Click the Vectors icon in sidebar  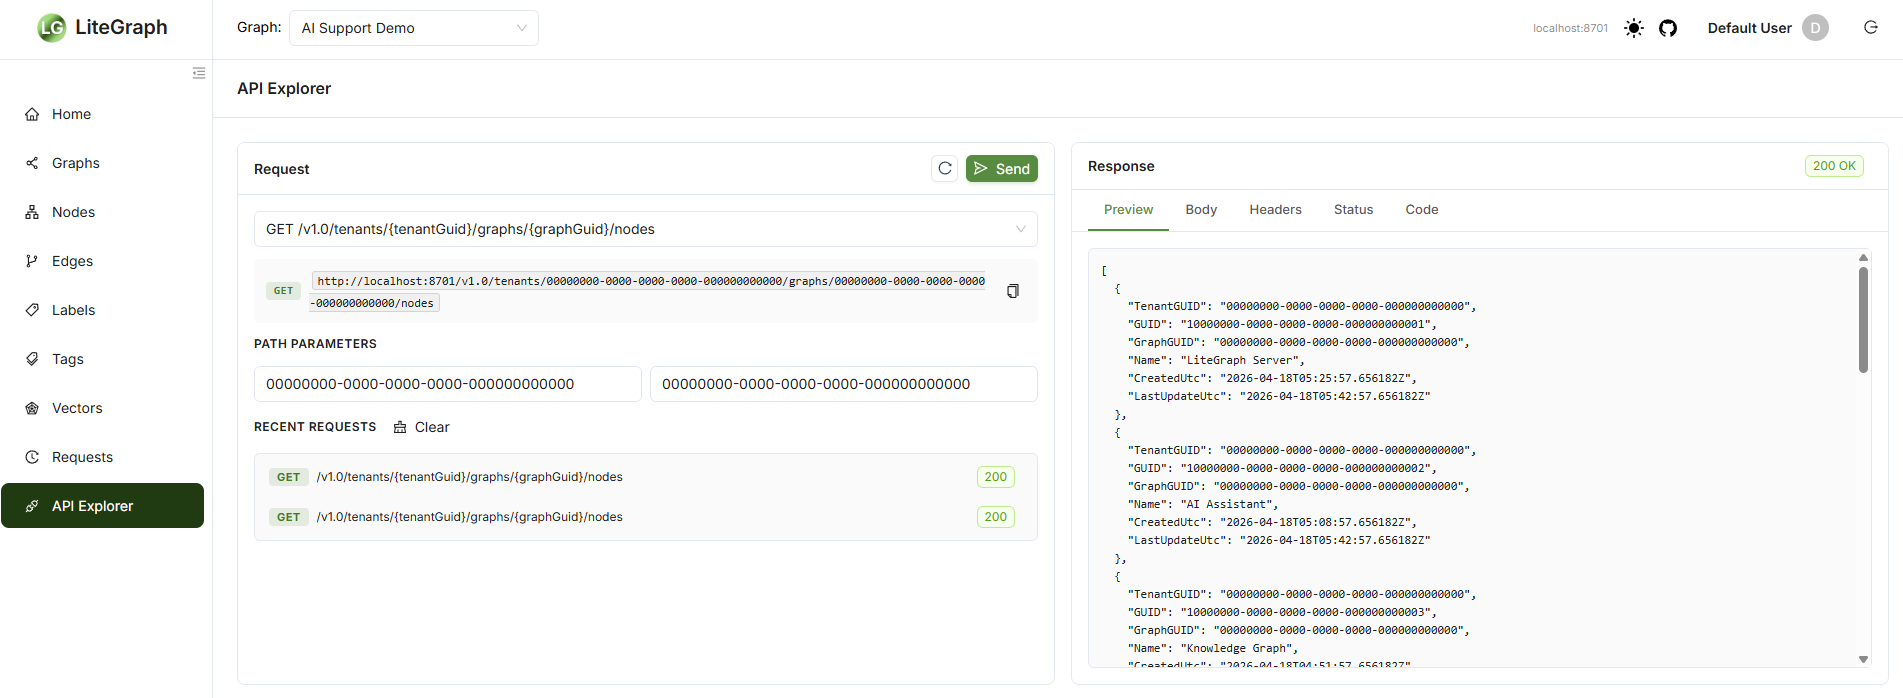click(32, 408)
